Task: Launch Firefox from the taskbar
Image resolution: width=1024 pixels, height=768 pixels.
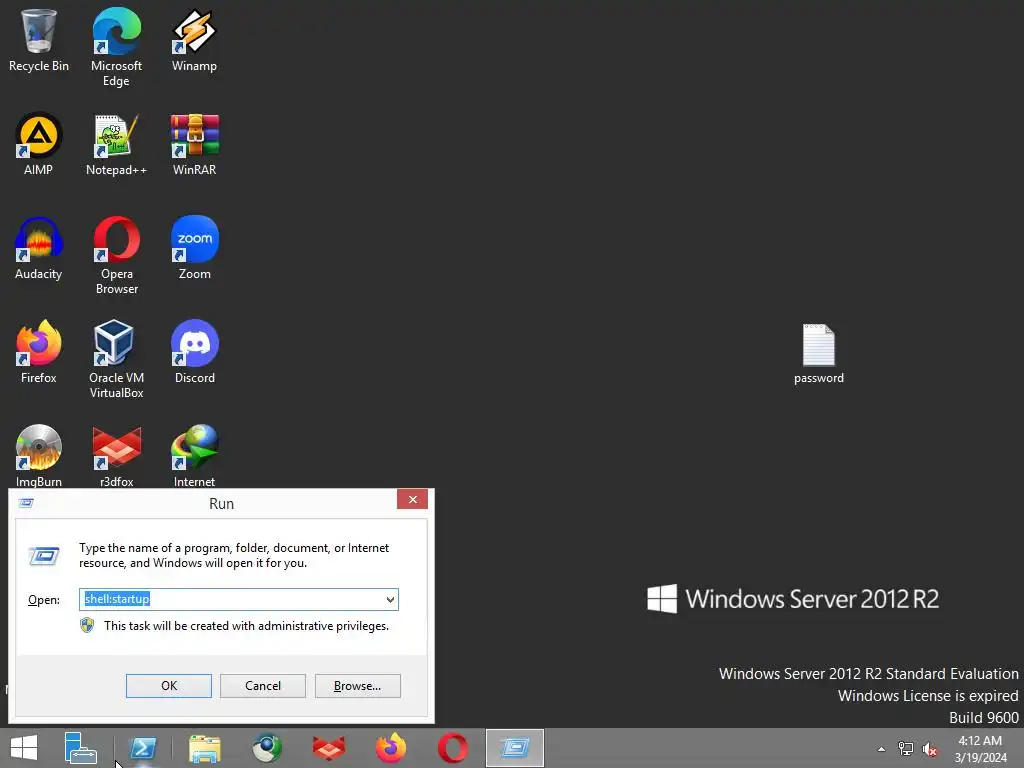Action: tap(391, 748)
